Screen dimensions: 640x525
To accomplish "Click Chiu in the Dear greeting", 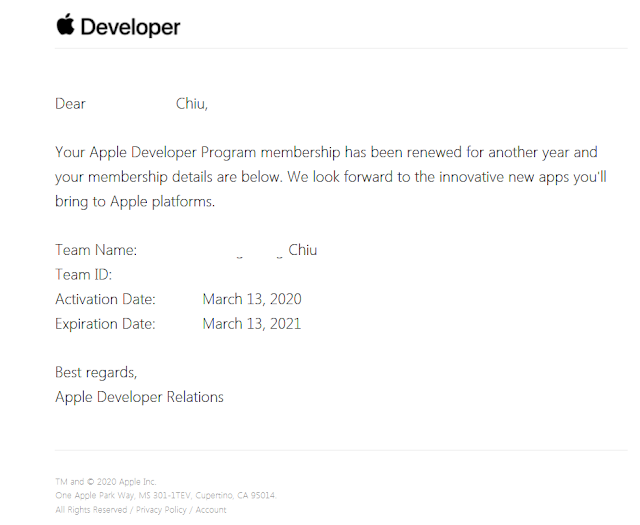I will pyautogui.click(x=192, y=104).
